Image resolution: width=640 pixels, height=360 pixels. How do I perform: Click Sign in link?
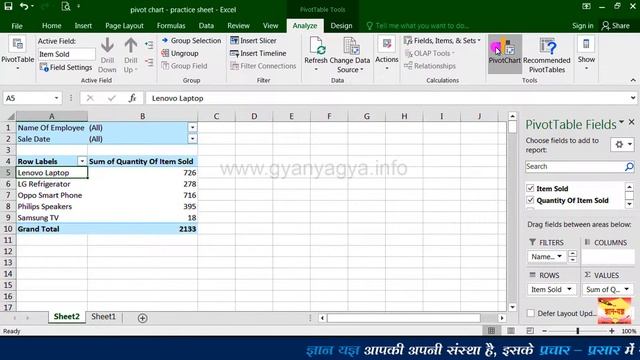click(x=582, y=26)
